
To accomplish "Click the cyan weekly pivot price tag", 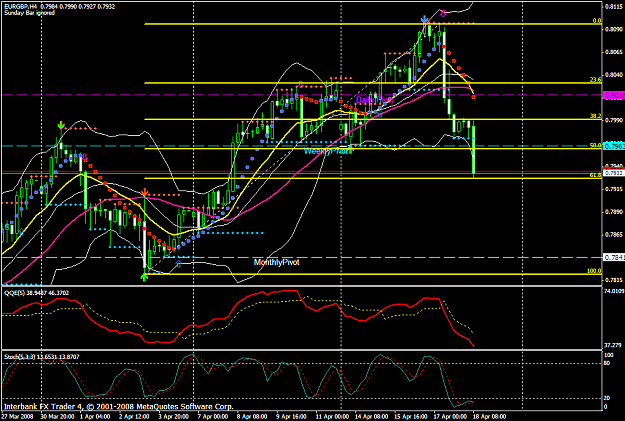I will coord(614,146).
